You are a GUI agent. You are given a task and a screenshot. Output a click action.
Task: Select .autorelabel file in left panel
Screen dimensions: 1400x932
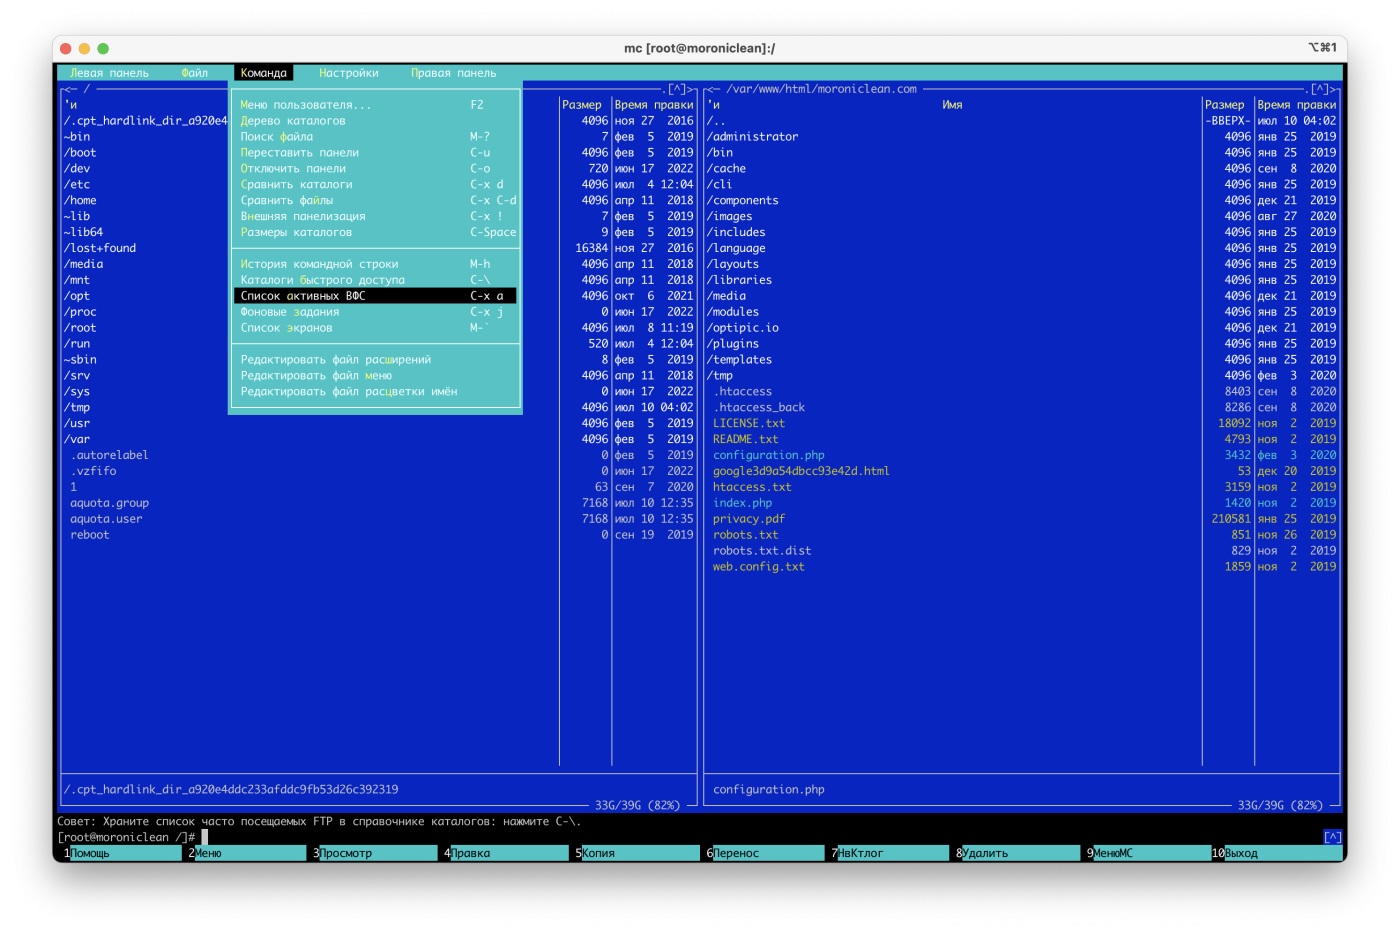379,455
